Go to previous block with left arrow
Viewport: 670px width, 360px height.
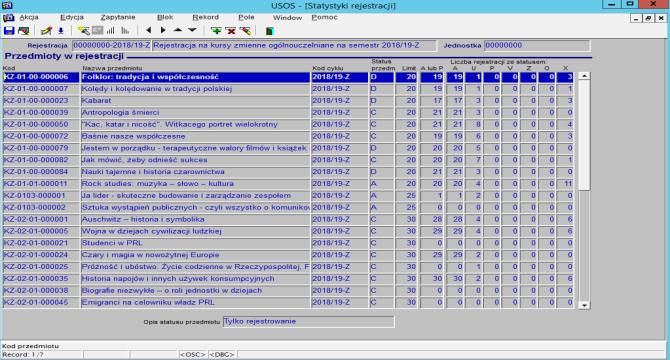click(149, 30)
